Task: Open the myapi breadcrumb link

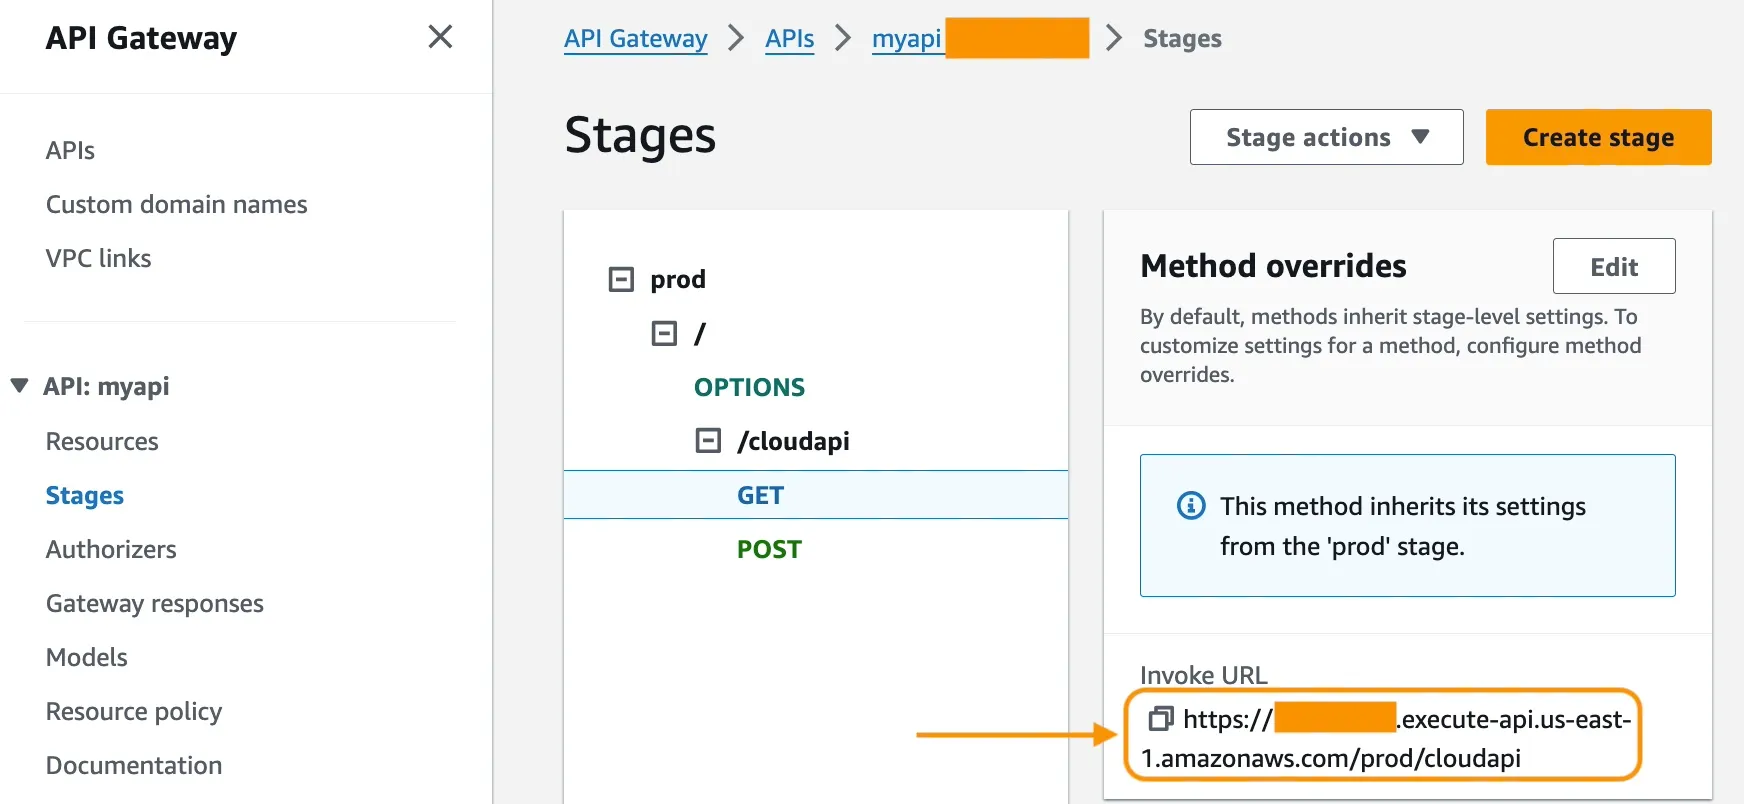Action: tap(907, 39)
